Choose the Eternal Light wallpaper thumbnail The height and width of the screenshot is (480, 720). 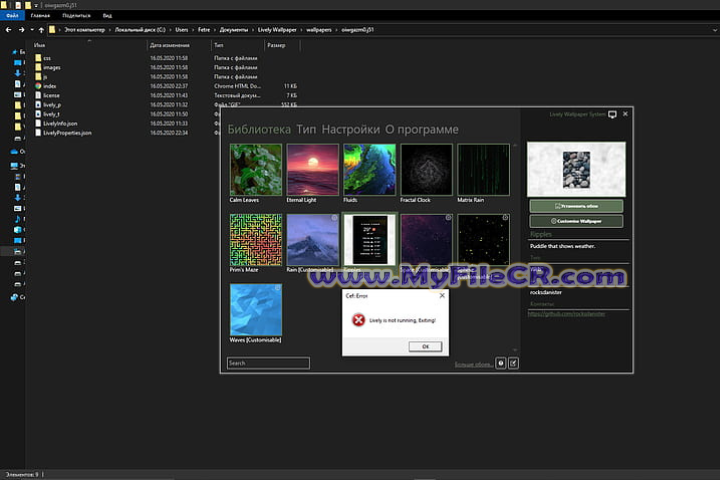tap(312, 168)
